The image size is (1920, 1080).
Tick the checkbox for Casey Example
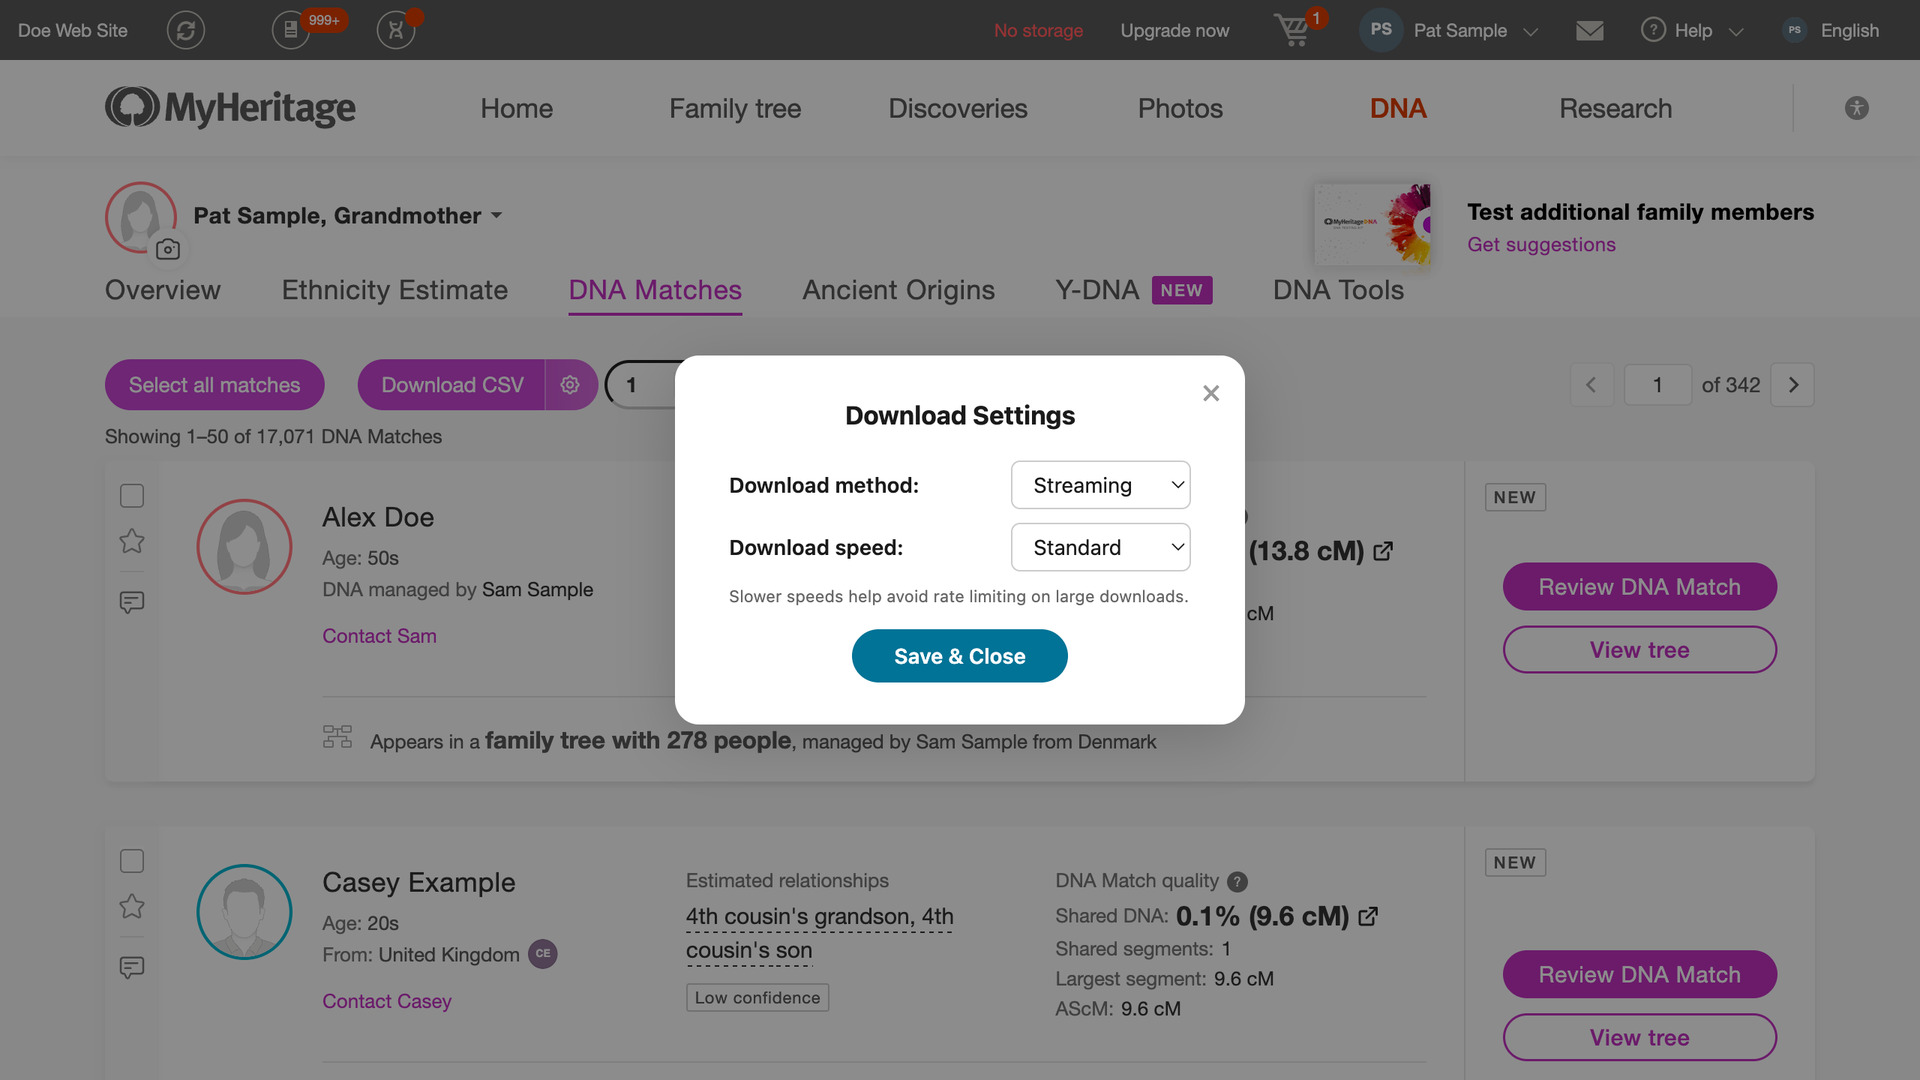pyautogui.click(x=132, y=861)
